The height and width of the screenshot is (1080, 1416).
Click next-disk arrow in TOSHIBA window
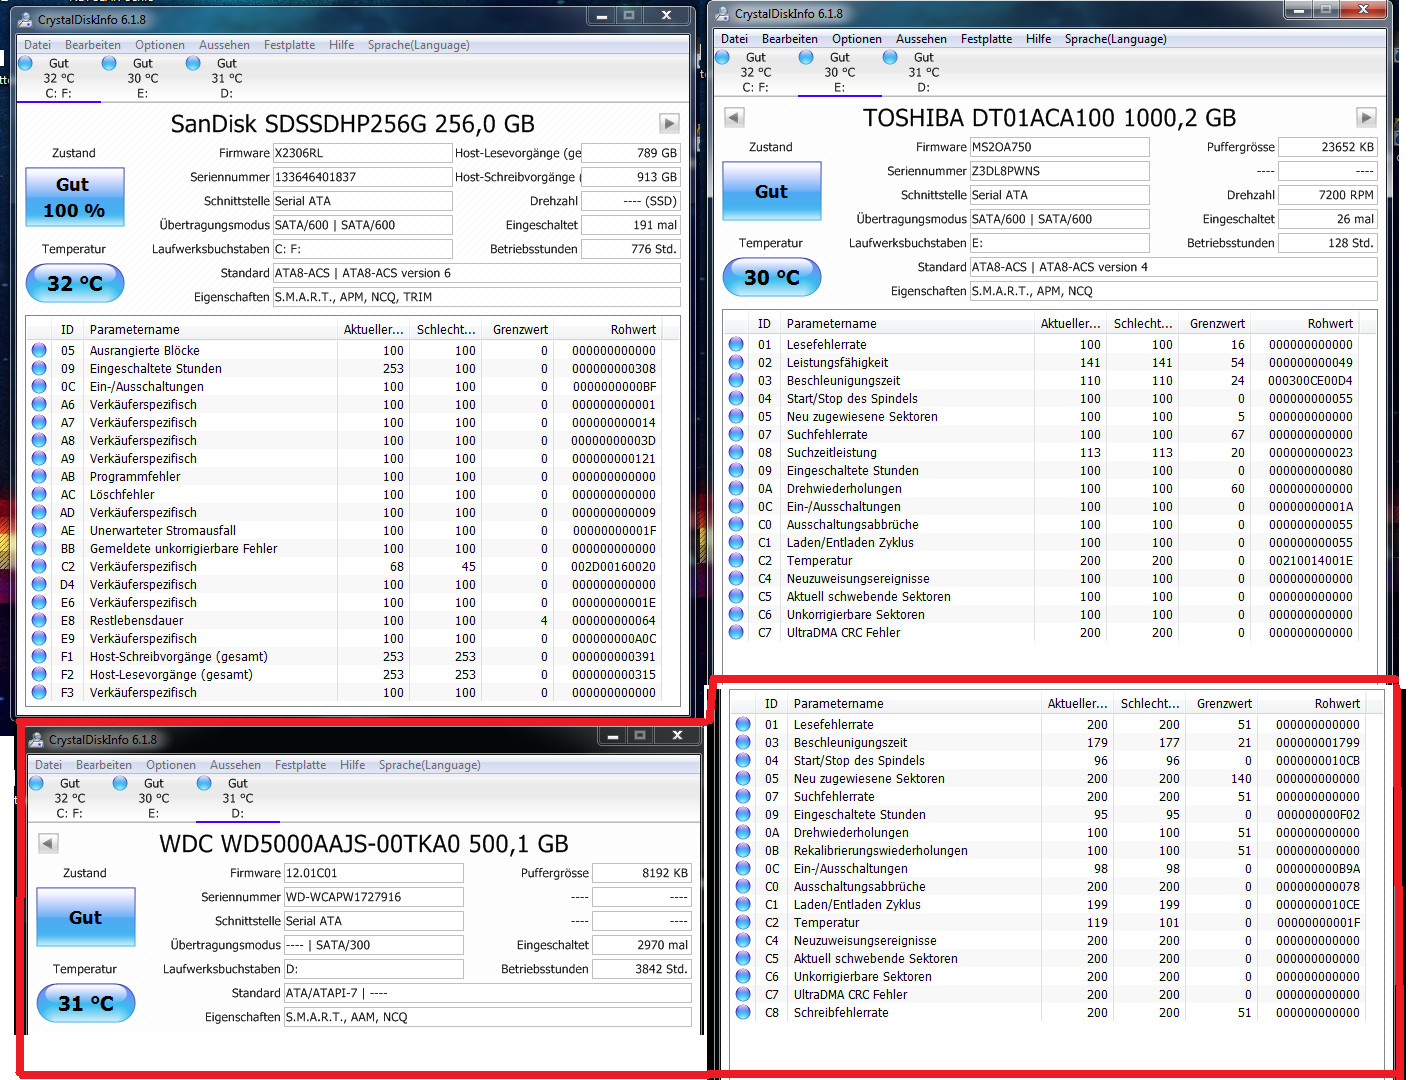pyautogui.click(x=1366, y=117)
